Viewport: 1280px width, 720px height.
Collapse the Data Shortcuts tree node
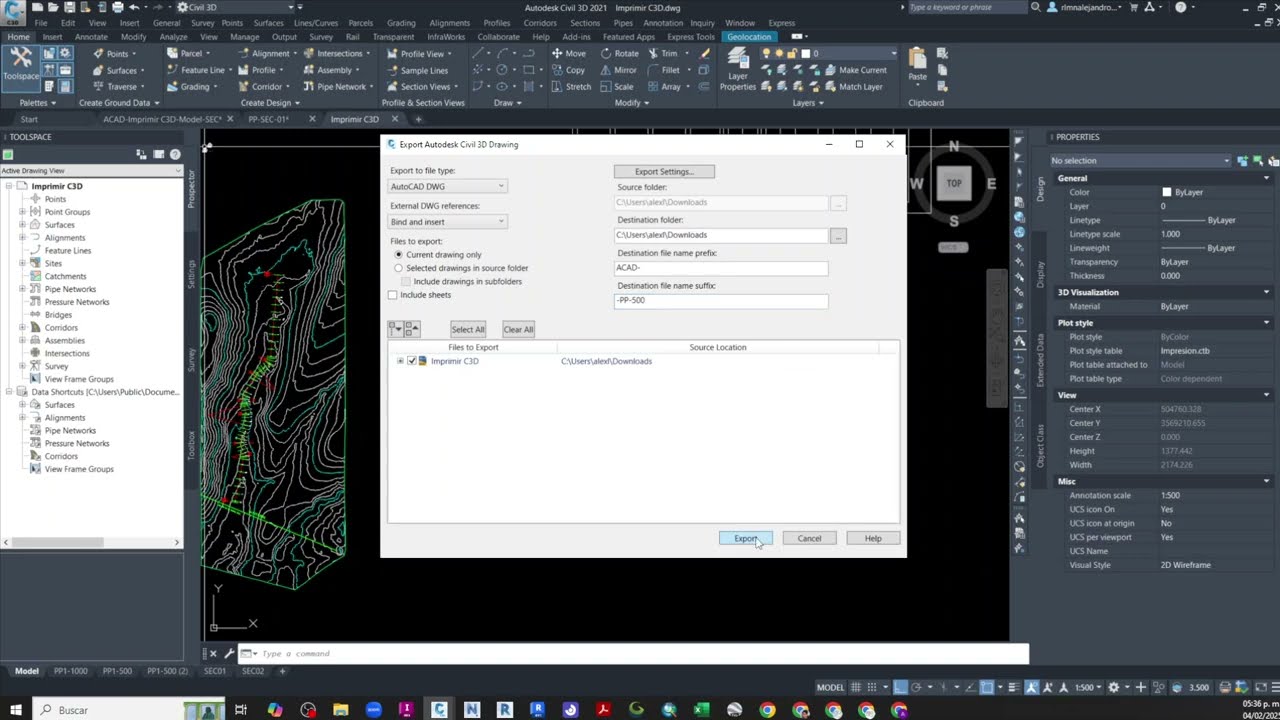click(8, 392)
